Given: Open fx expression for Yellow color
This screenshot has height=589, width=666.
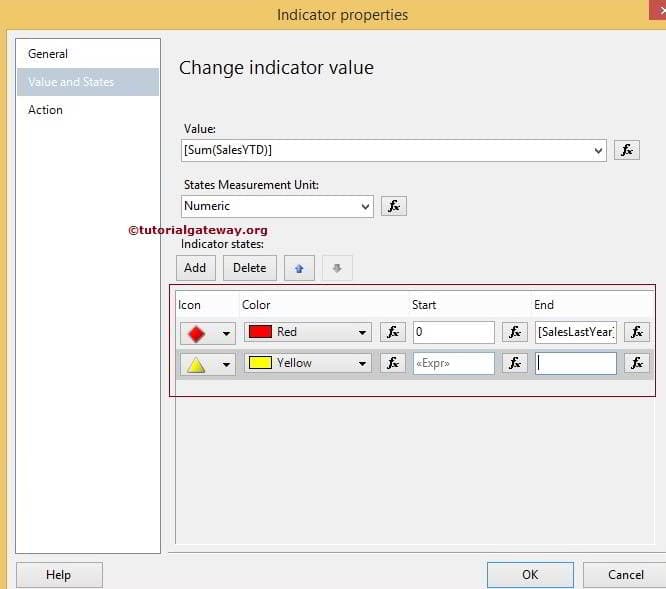Looking at the screenshot, I should 393,363.
